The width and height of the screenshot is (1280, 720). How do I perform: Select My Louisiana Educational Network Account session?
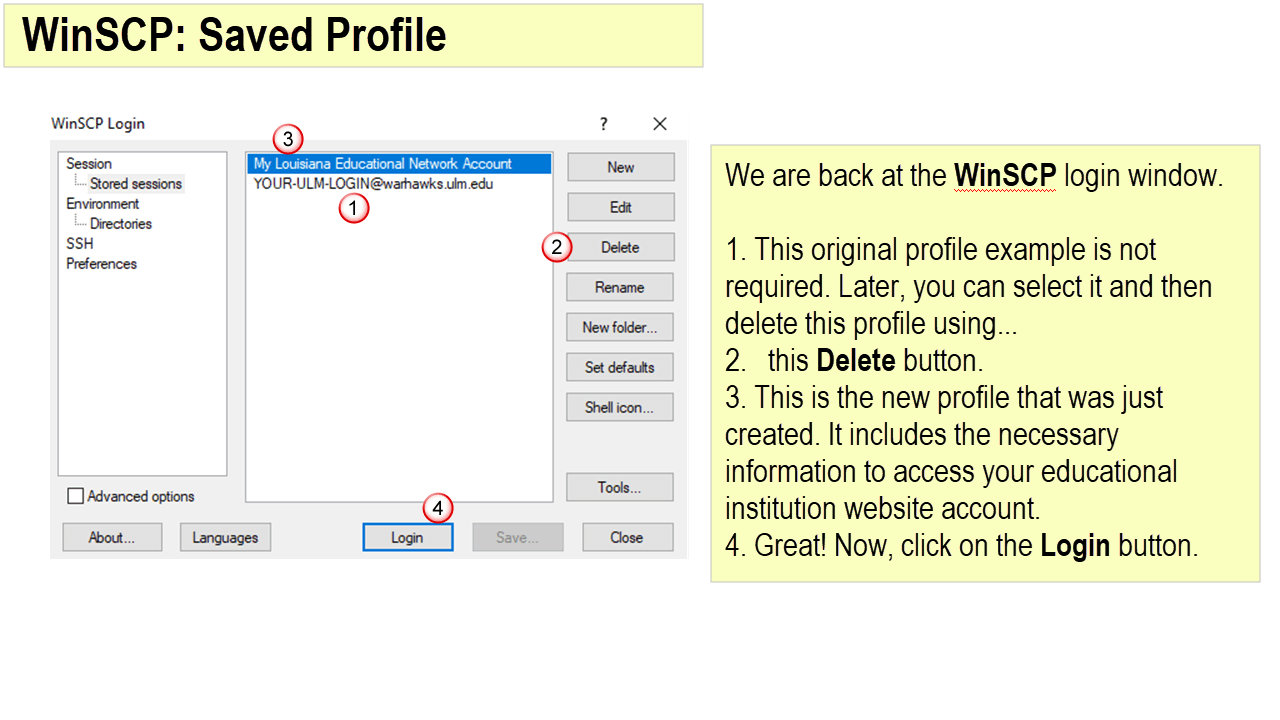pos(399,163)
